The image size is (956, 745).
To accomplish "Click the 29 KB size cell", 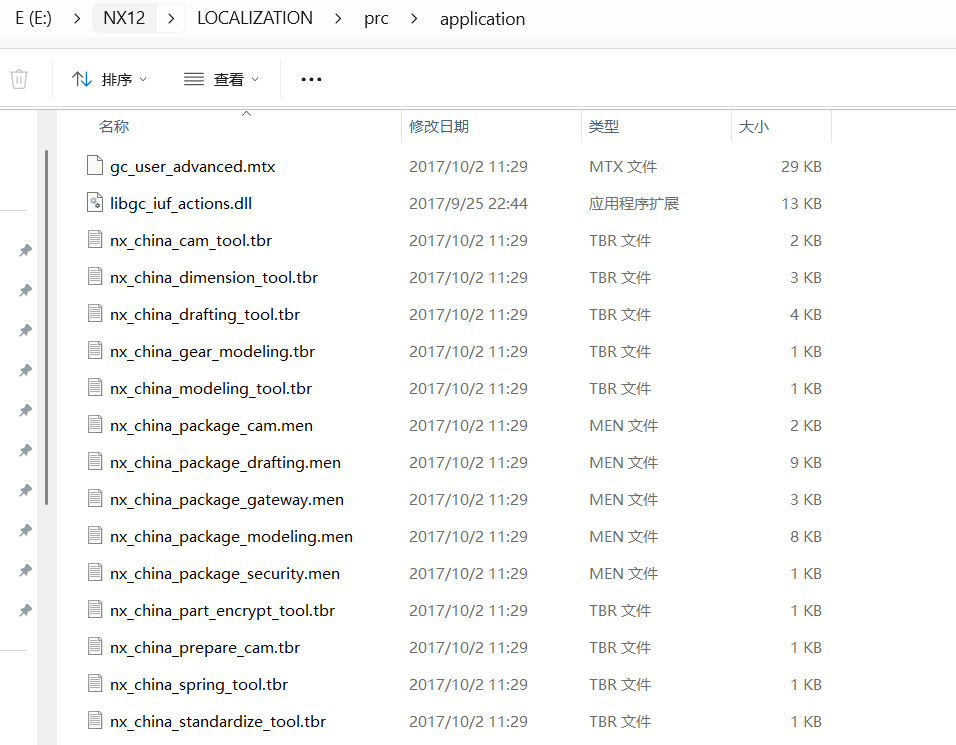I will click(x=801, y=166).
